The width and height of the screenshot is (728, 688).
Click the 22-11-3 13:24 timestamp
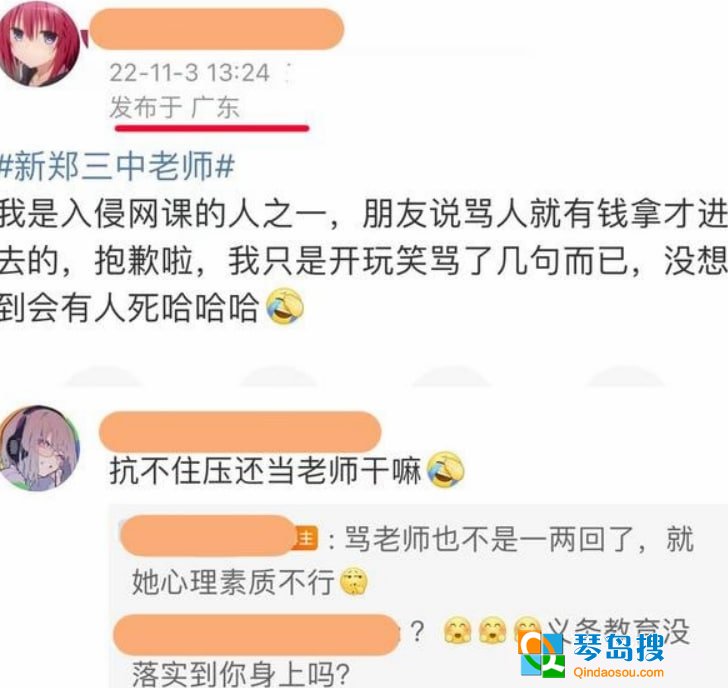(x=189, y=73)
